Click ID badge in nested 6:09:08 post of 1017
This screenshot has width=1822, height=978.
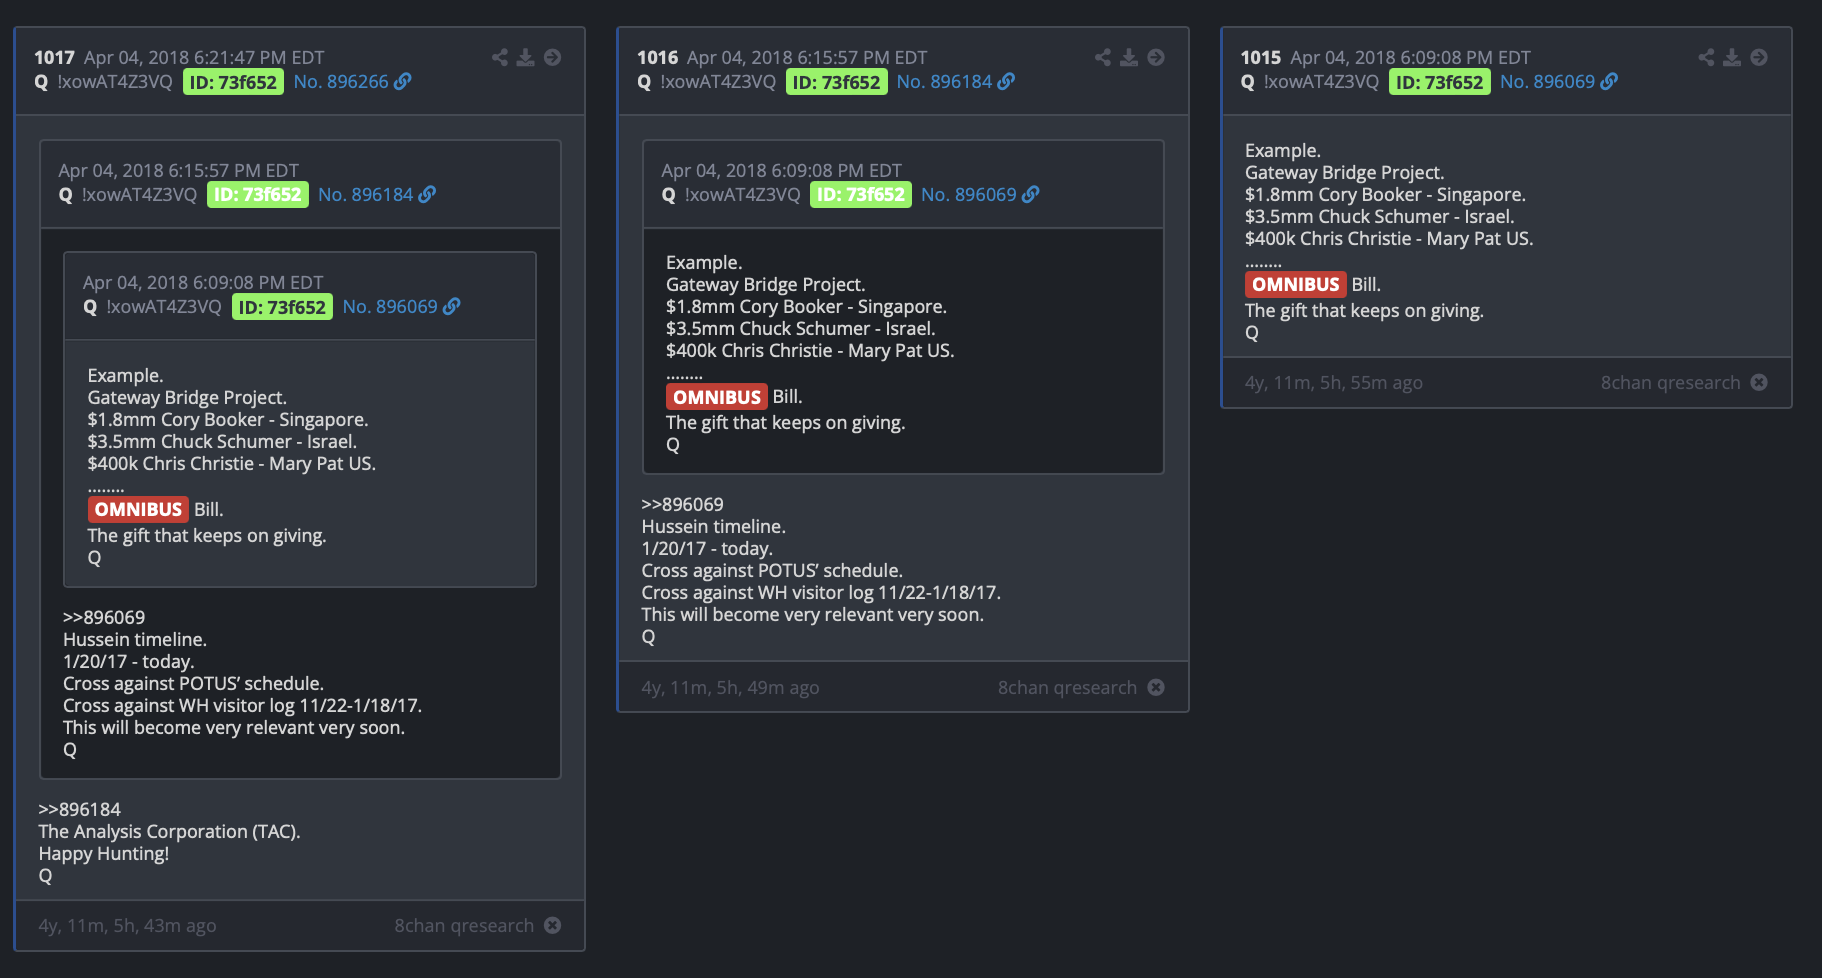point(282,307)
